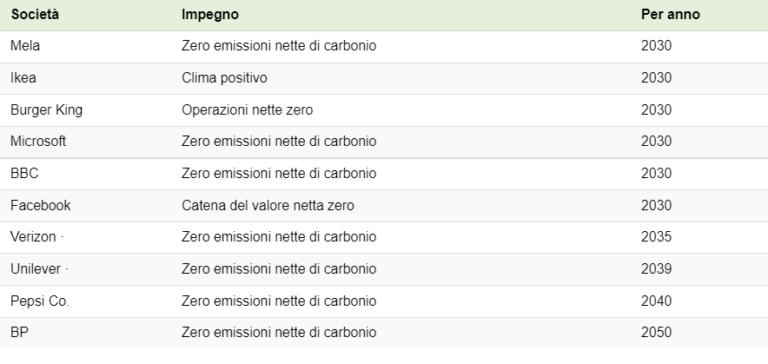
Task: Select the Operazioni nette zero cell
Action: pyautogui.click(x=247, y=110)
